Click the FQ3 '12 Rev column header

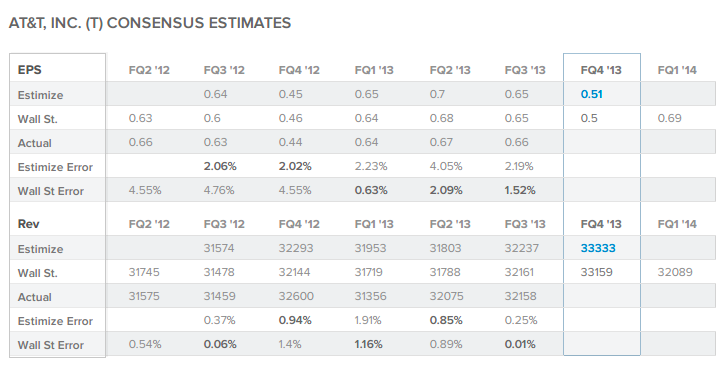coord(224,224)
